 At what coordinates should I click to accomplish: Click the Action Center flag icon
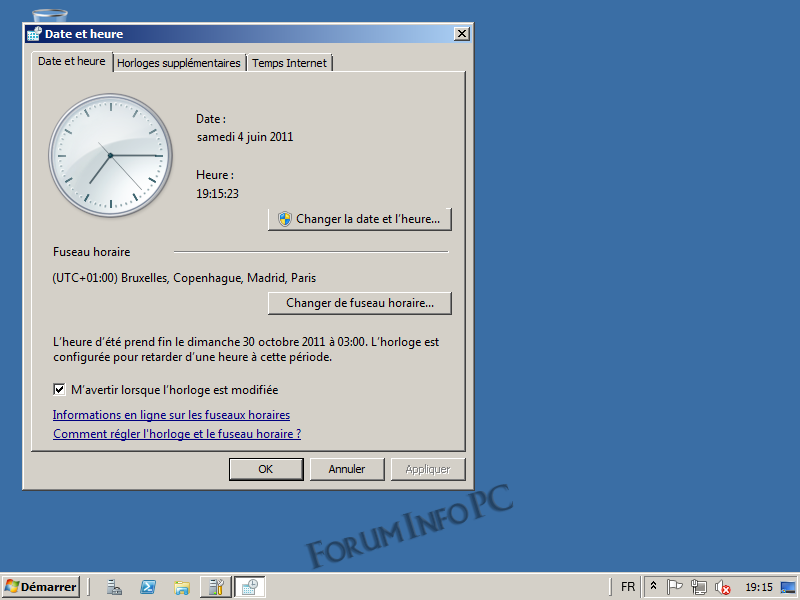coord(675,588)
